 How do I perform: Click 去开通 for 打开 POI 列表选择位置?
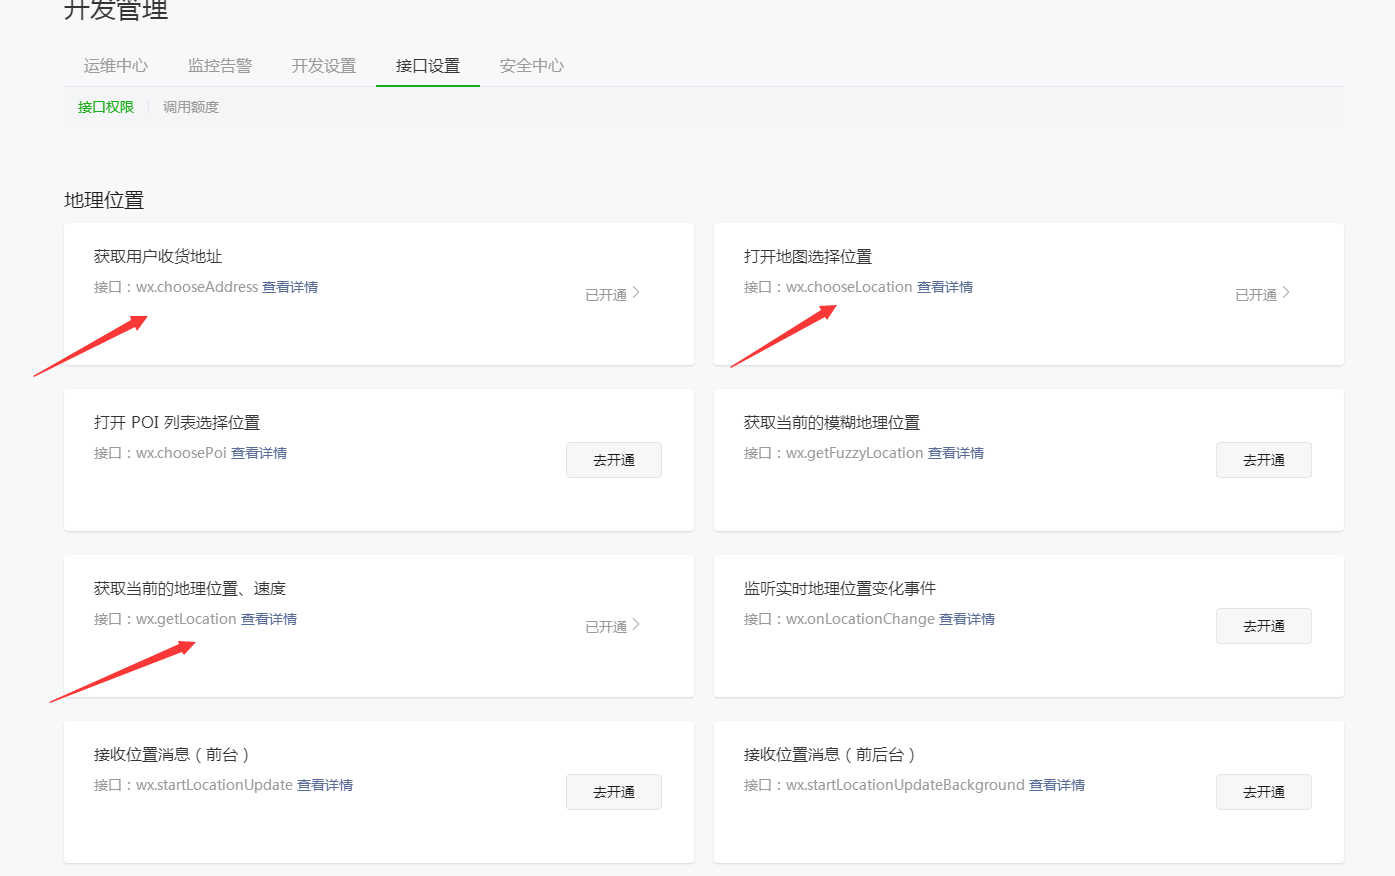click(613, 459)
